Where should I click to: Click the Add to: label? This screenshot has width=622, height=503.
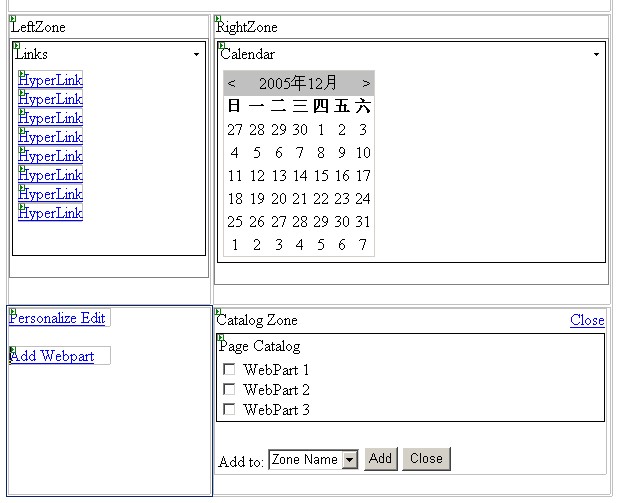coord(241,462)
